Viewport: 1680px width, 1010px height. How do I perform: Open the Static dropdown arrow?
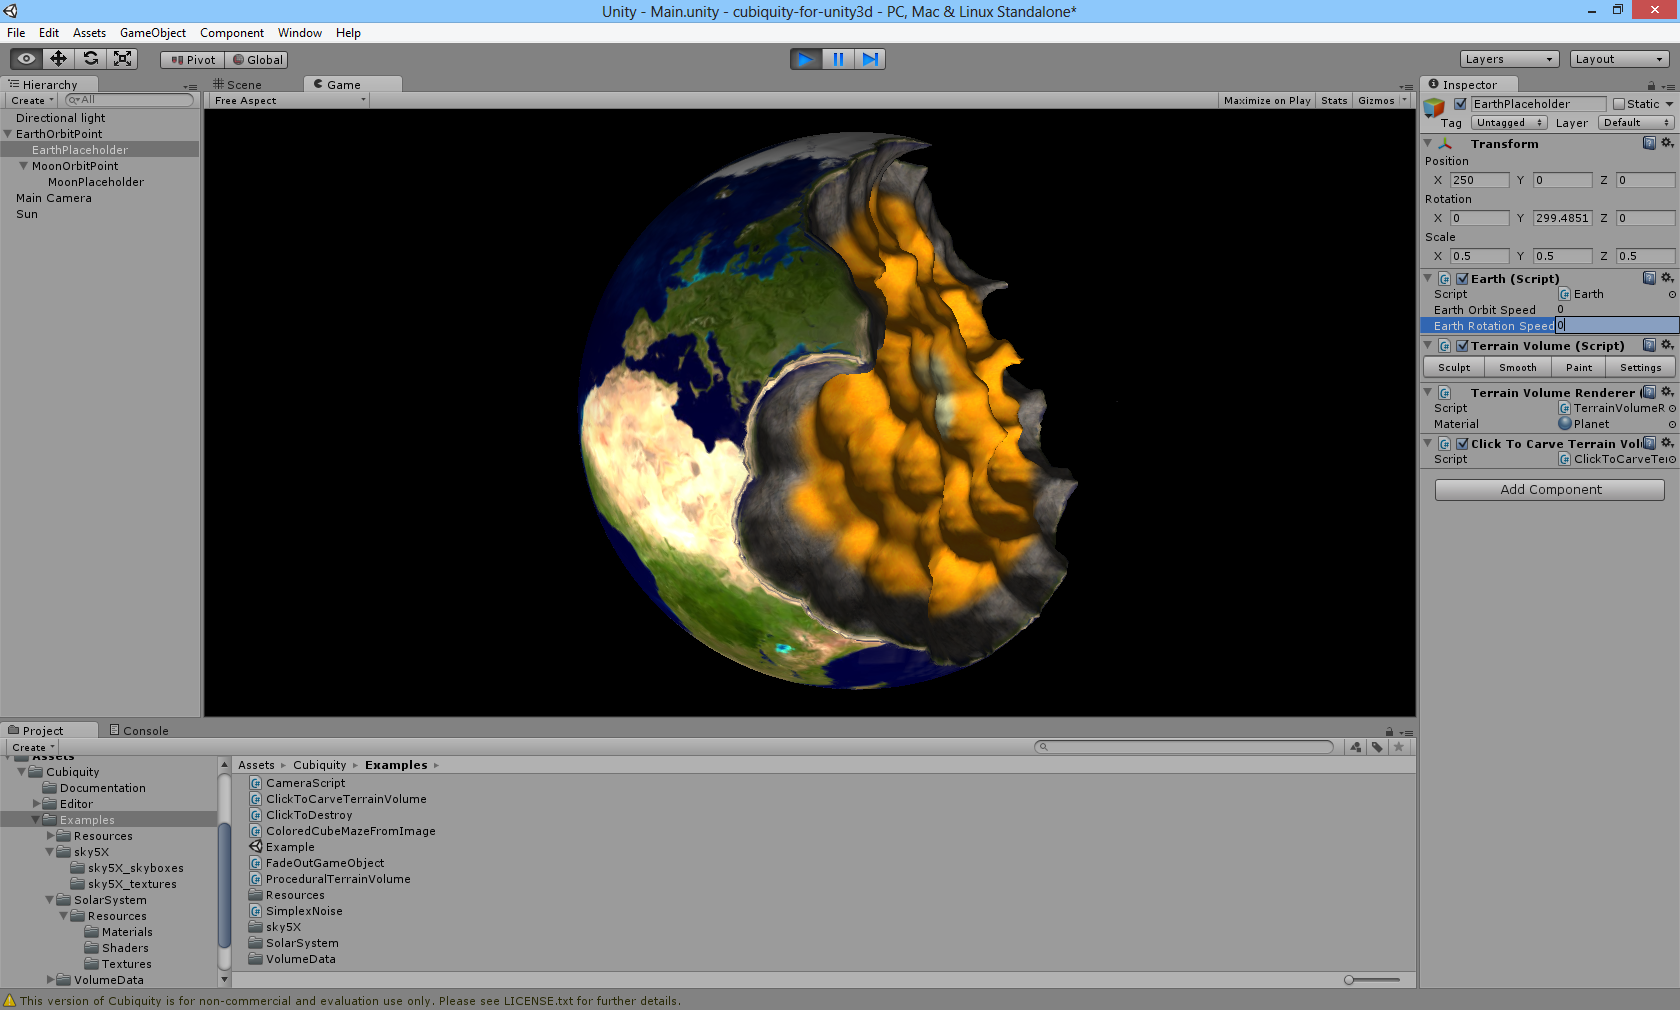tap(1669, 104)
